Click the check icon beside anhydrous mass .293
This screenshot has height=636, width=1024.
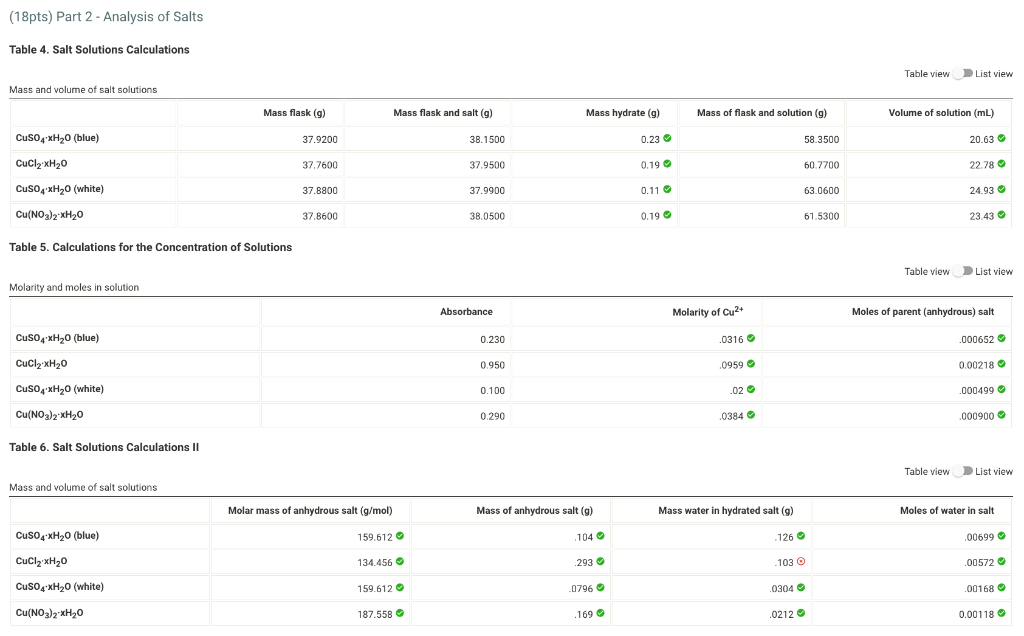[600, 561]
